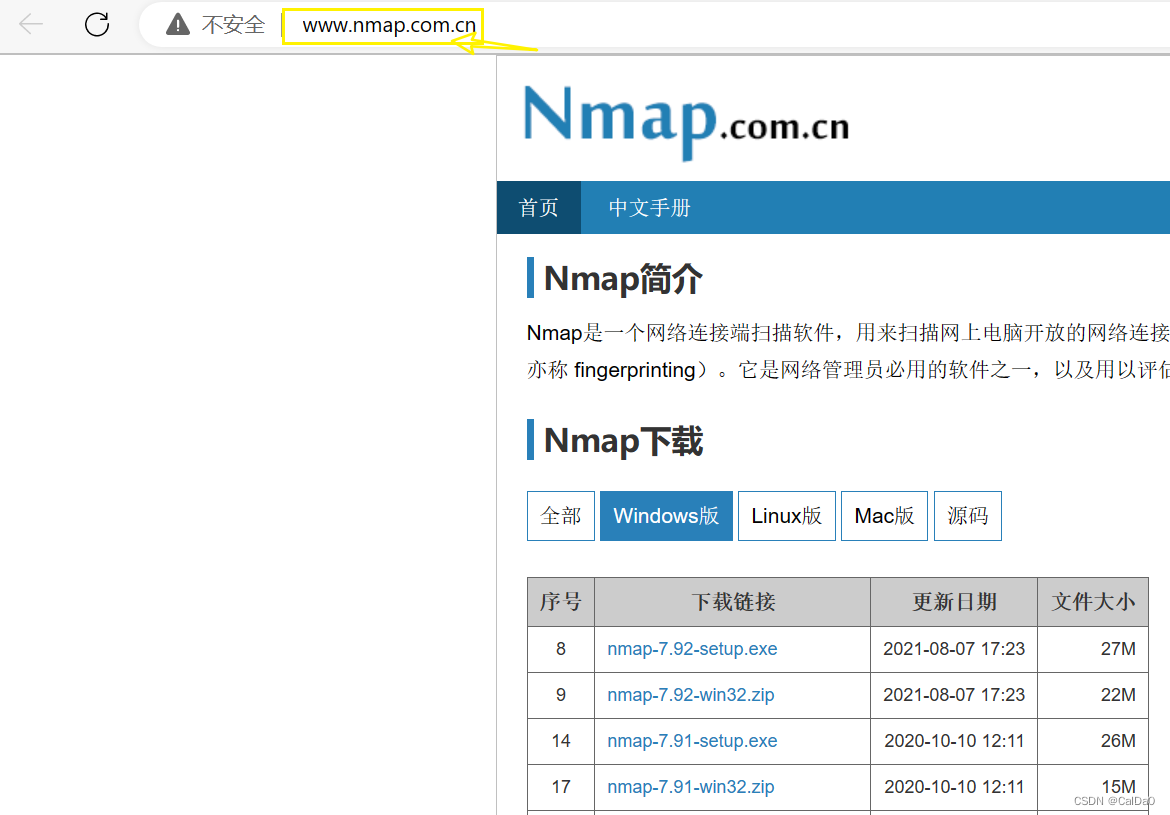Select the Linux版 download filter

pyautogui.click(x=786, y=516)
